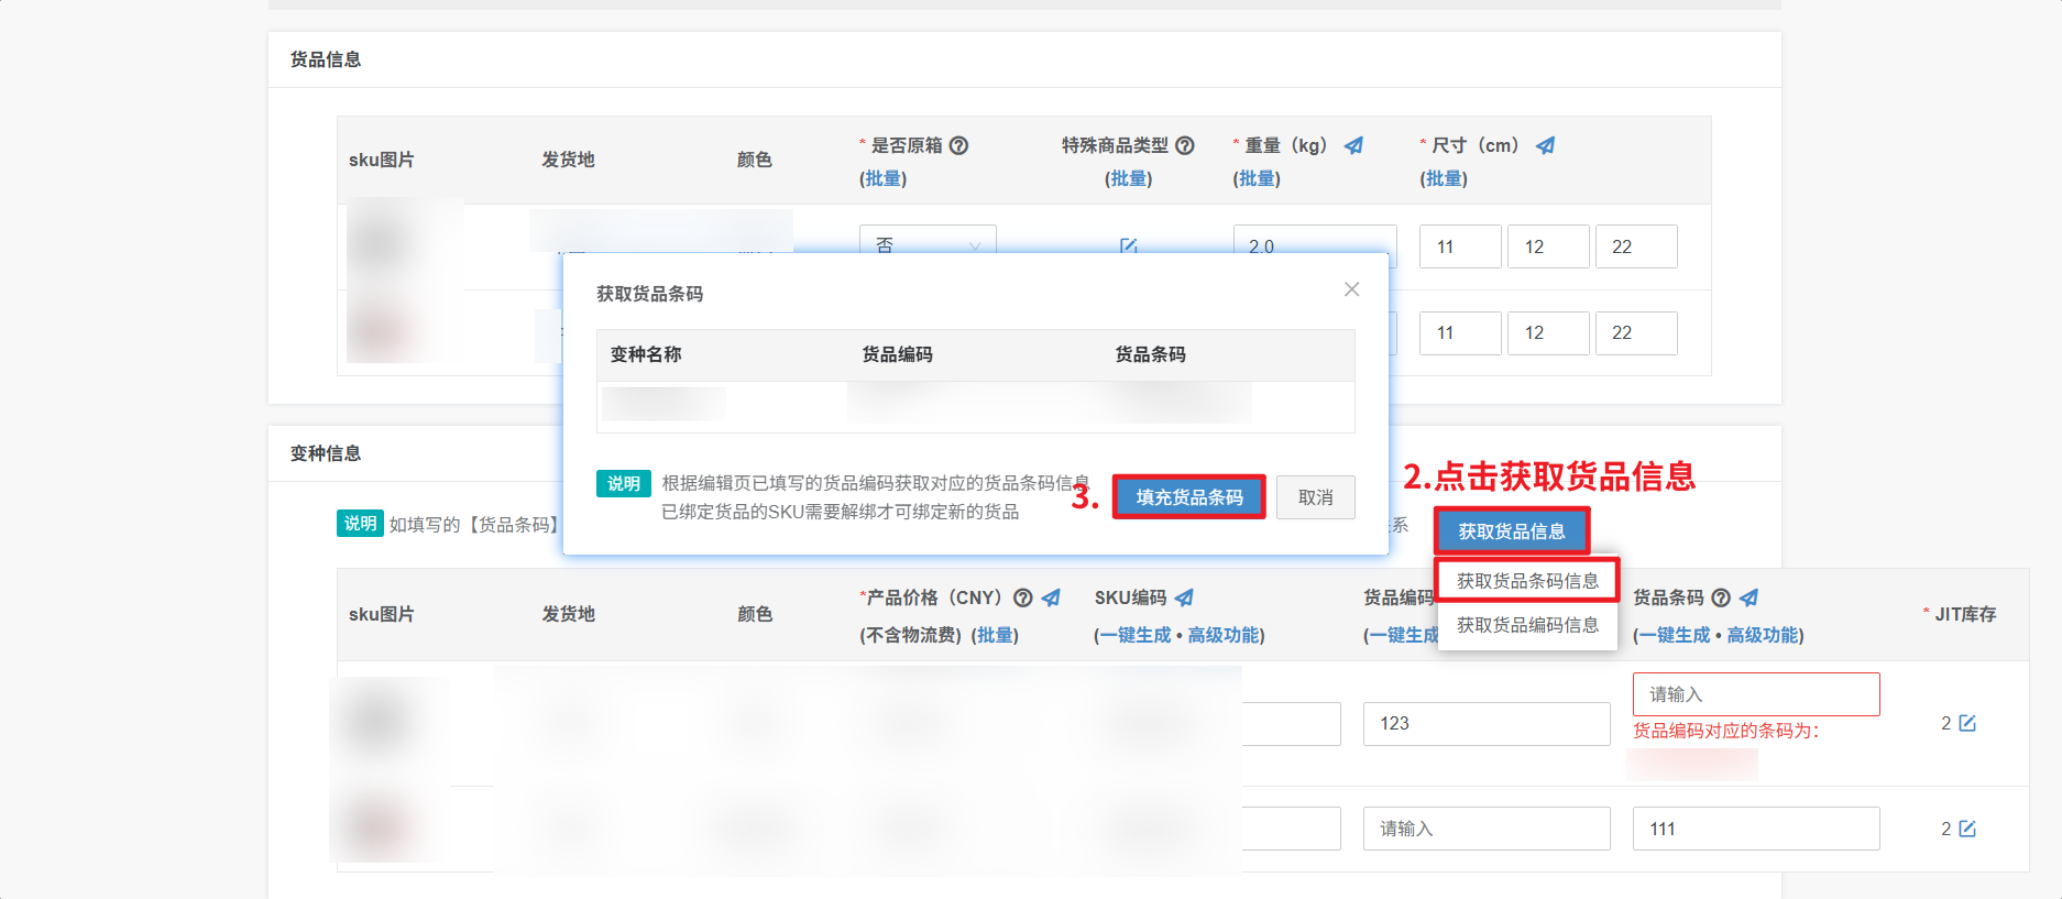
Task: Click edit icon next to first JIT库存 value
Action: 1967,723
